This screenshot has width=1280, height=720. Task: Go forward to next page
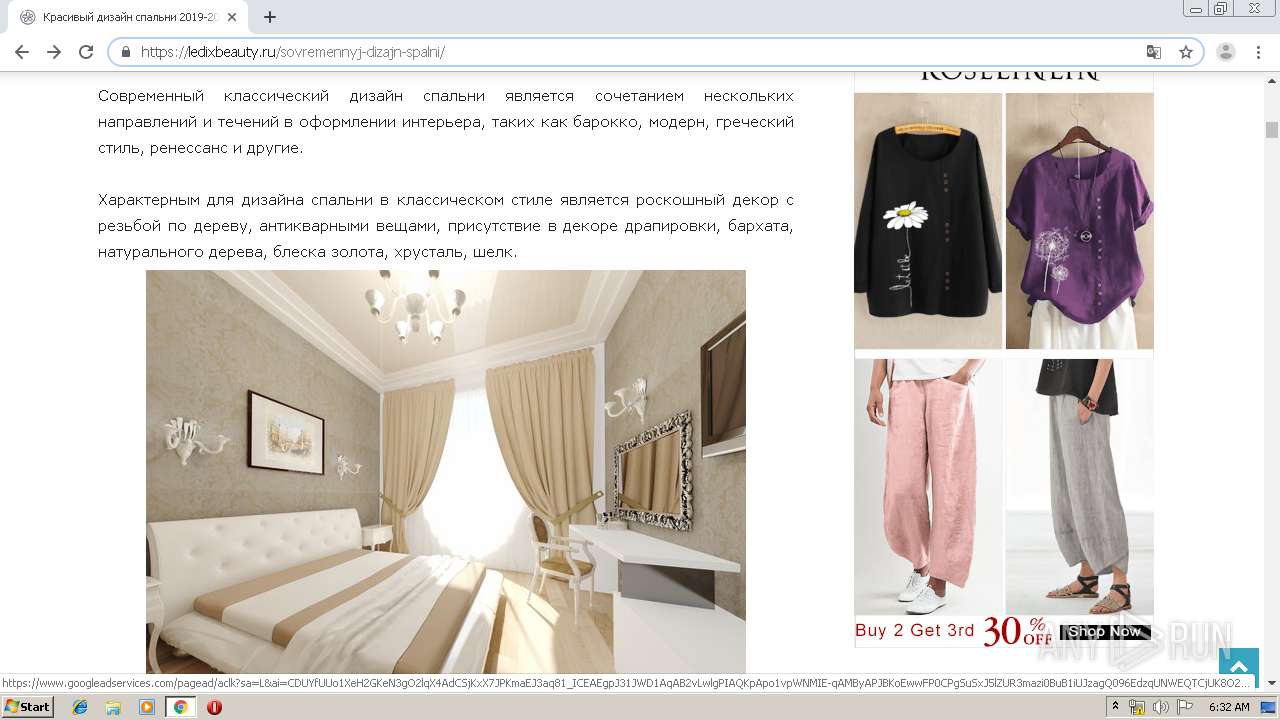tap(53, 52)
